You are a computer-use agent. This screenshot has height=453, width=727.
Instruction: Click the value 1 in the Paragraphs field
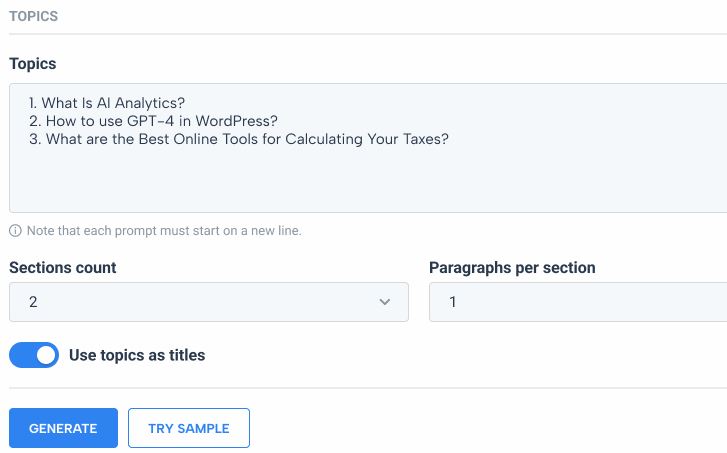click(x=453, y=302)
